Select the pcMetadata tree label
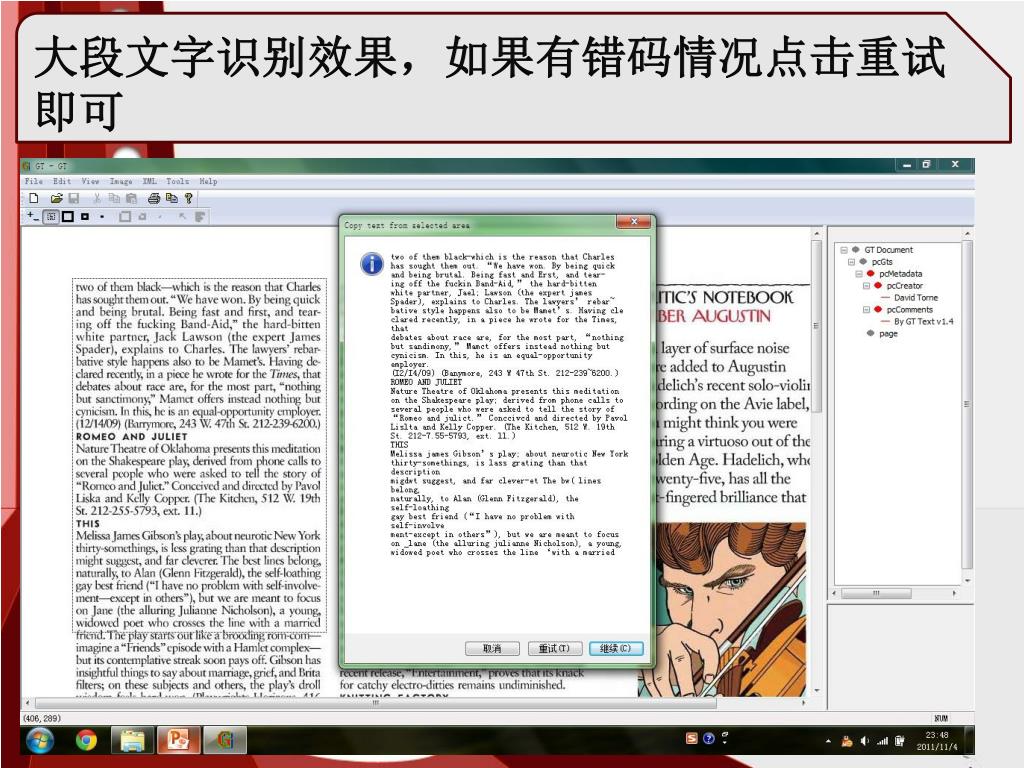 (x=901, y=274)
